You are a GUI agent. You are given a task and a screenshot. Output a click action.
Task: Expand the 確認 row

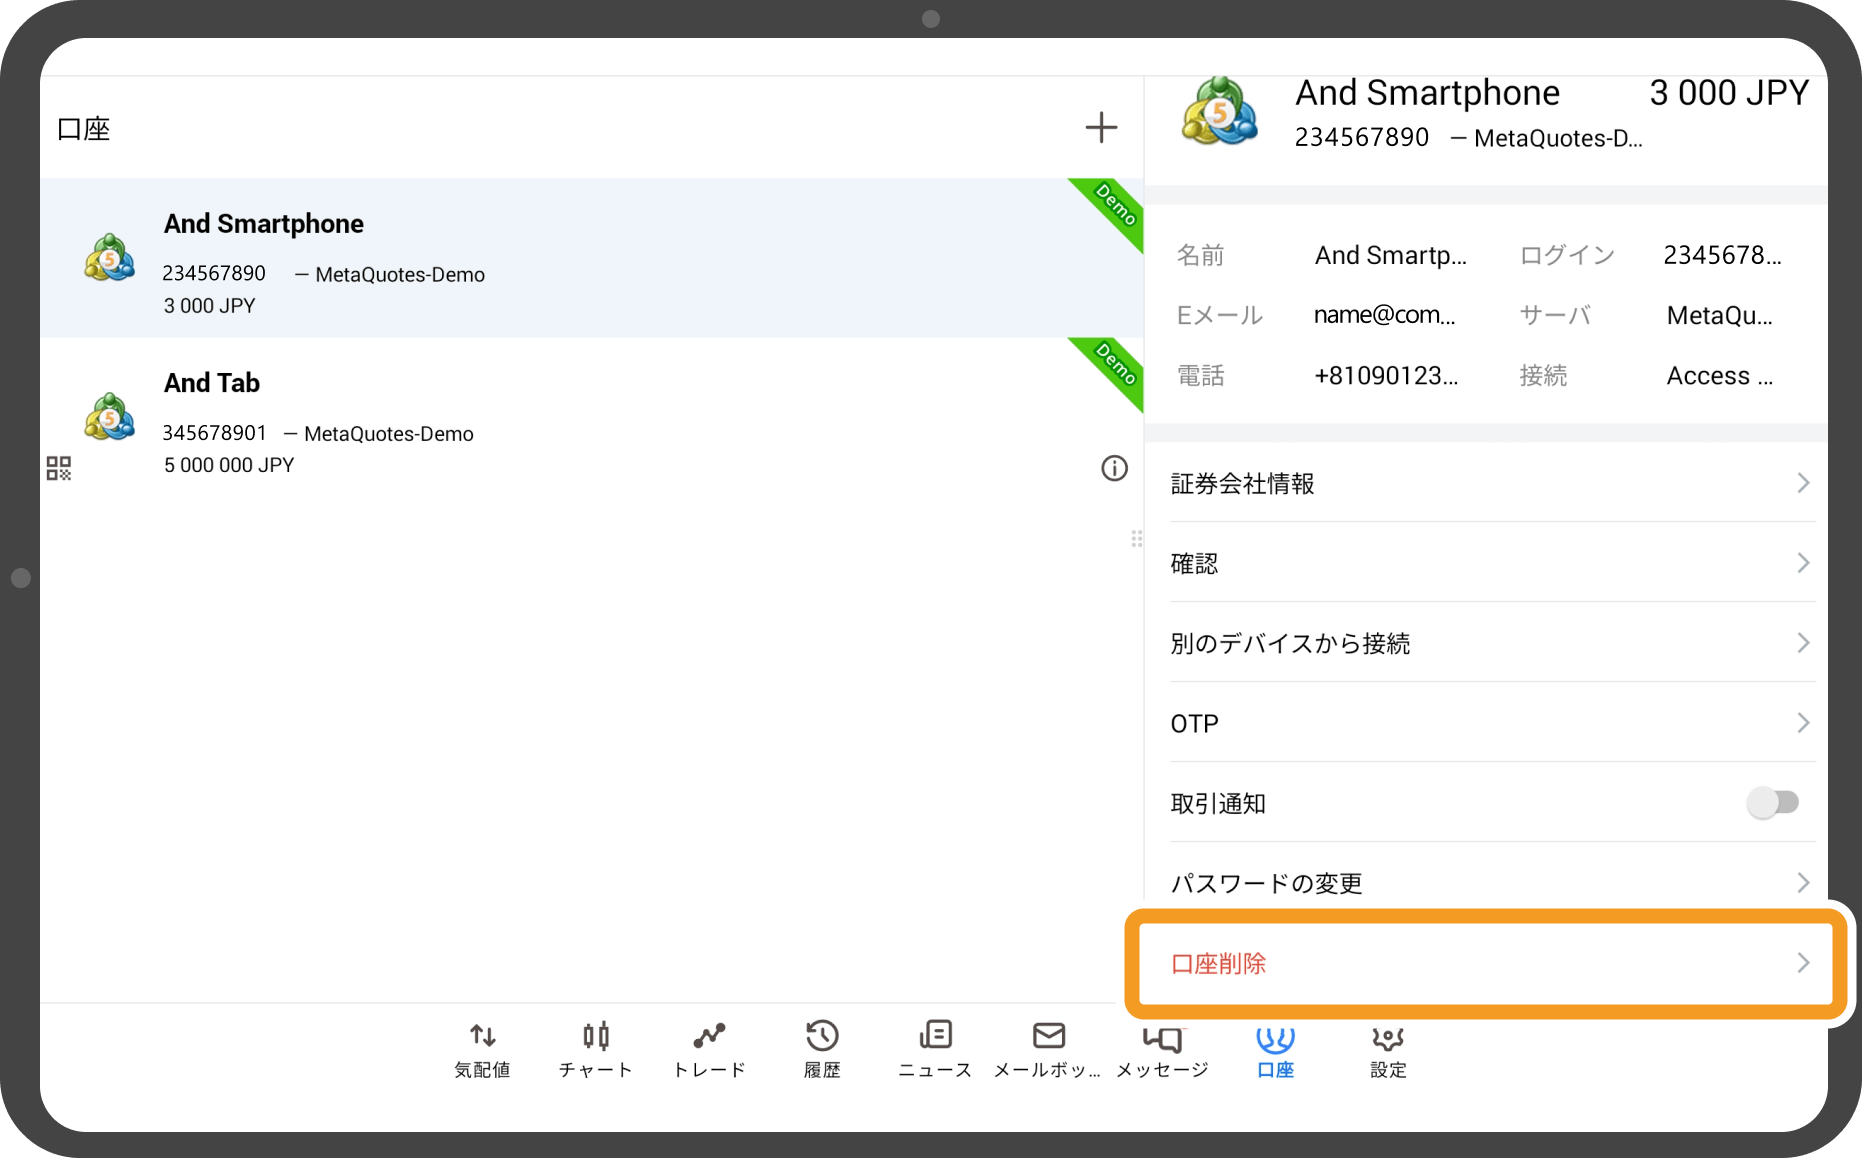(1490, 564)
